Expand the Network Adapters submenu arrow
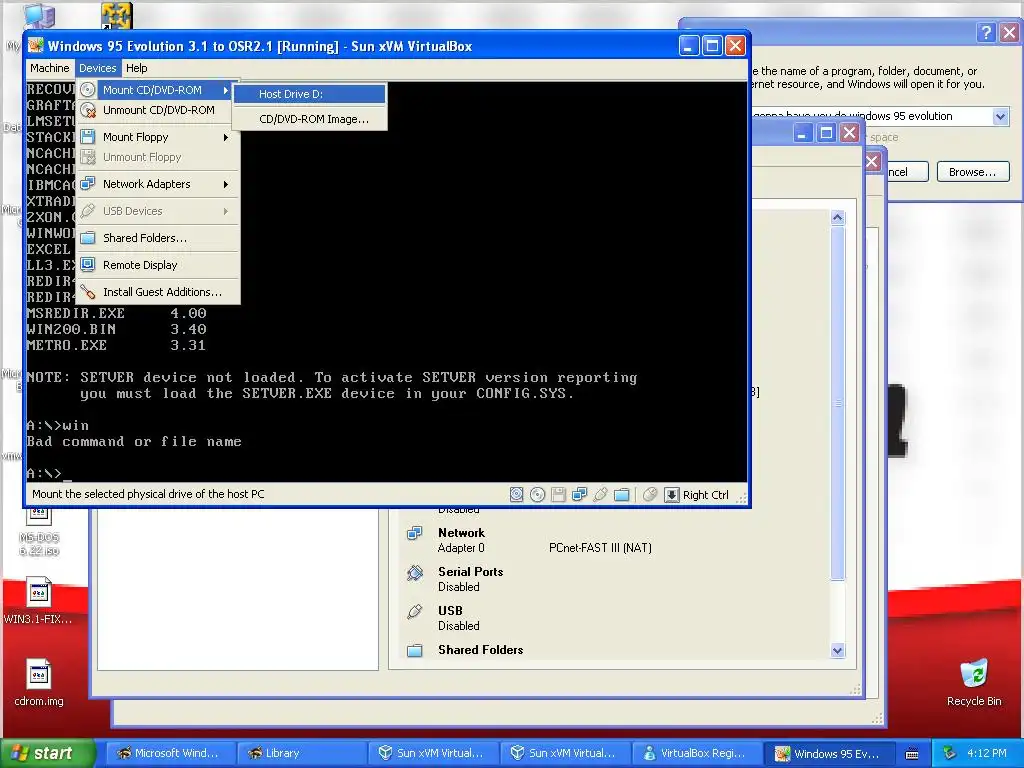Screen dimensions: 1024x768 click(226, 184)
